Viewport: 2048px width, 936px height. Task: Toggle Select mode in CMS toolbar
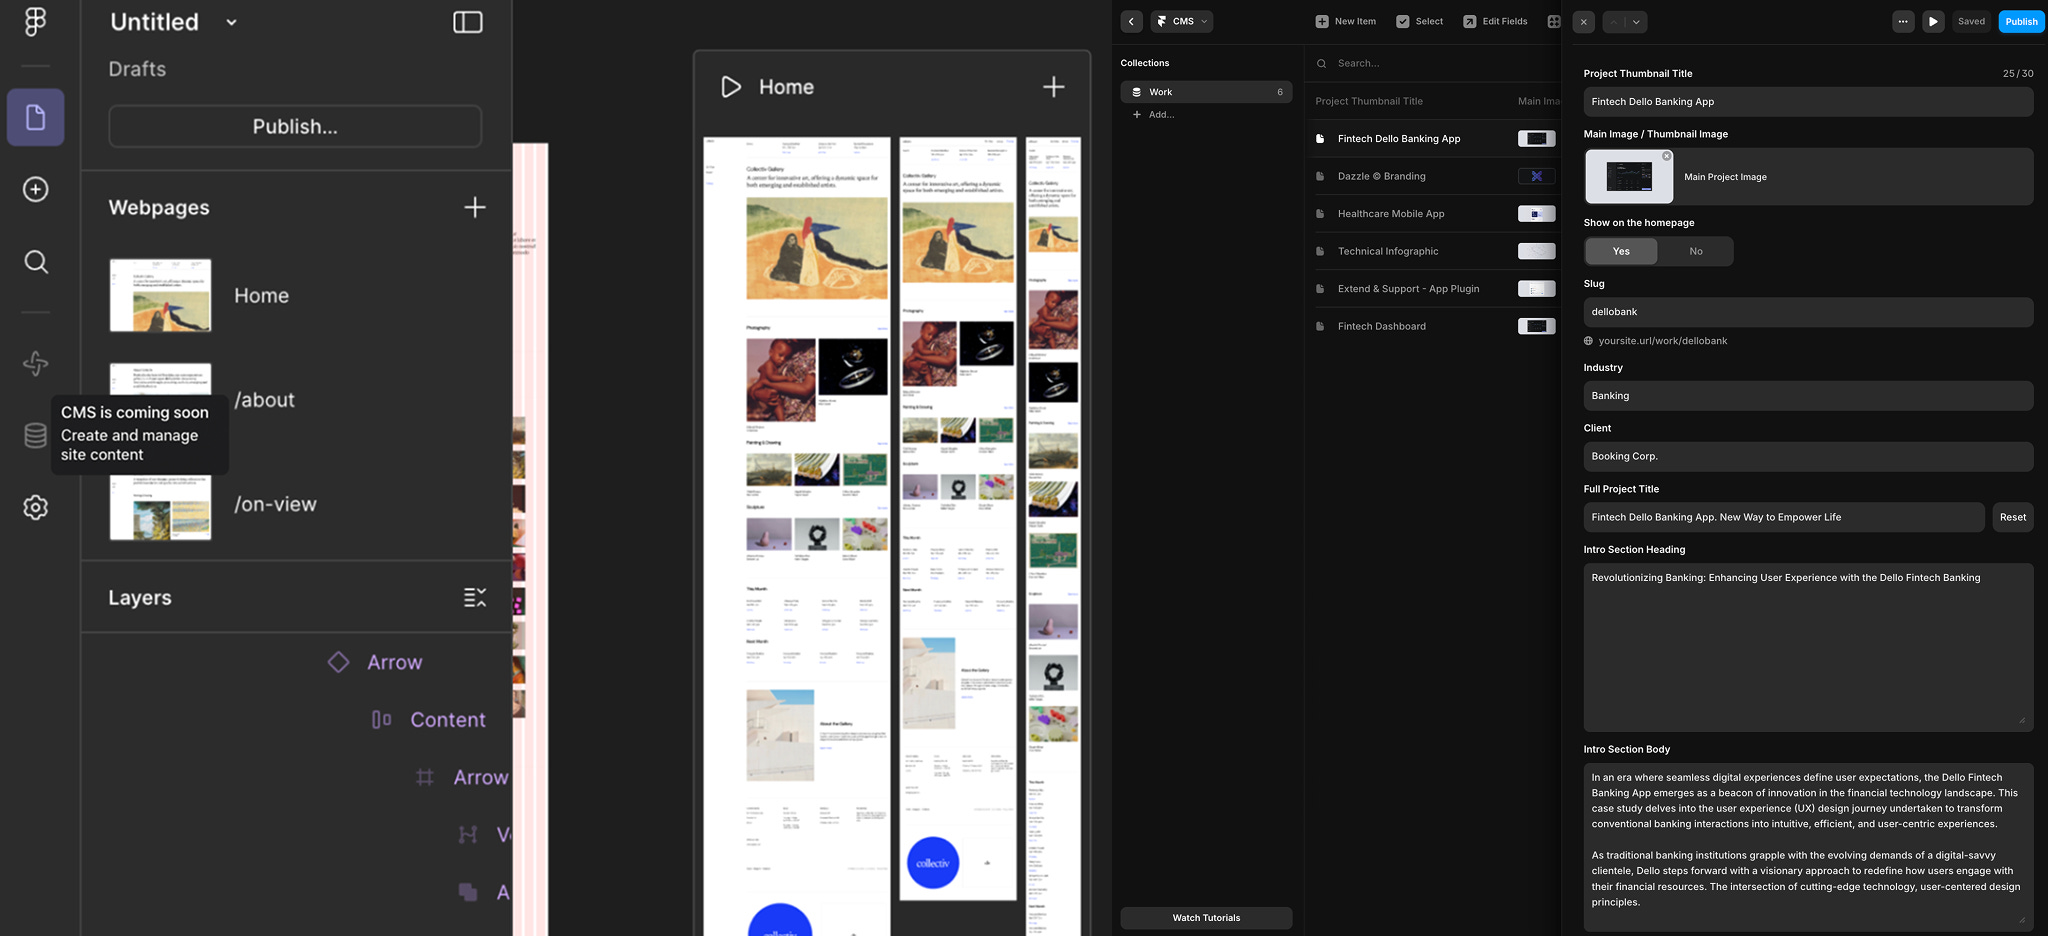[1420, 21]
